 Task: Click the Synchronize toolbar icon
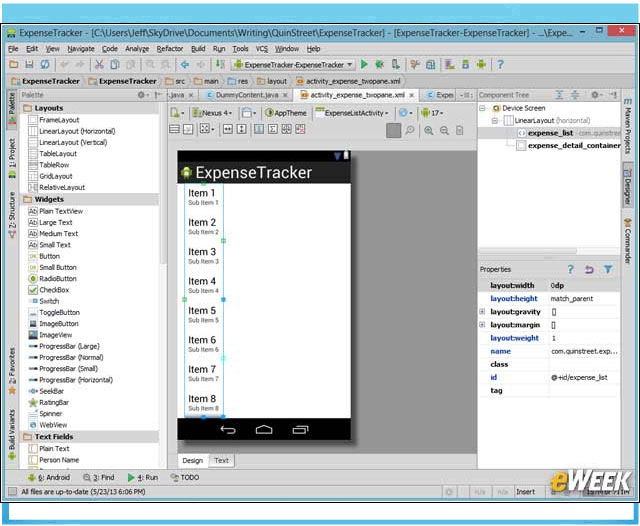click(x=44, y=64)
